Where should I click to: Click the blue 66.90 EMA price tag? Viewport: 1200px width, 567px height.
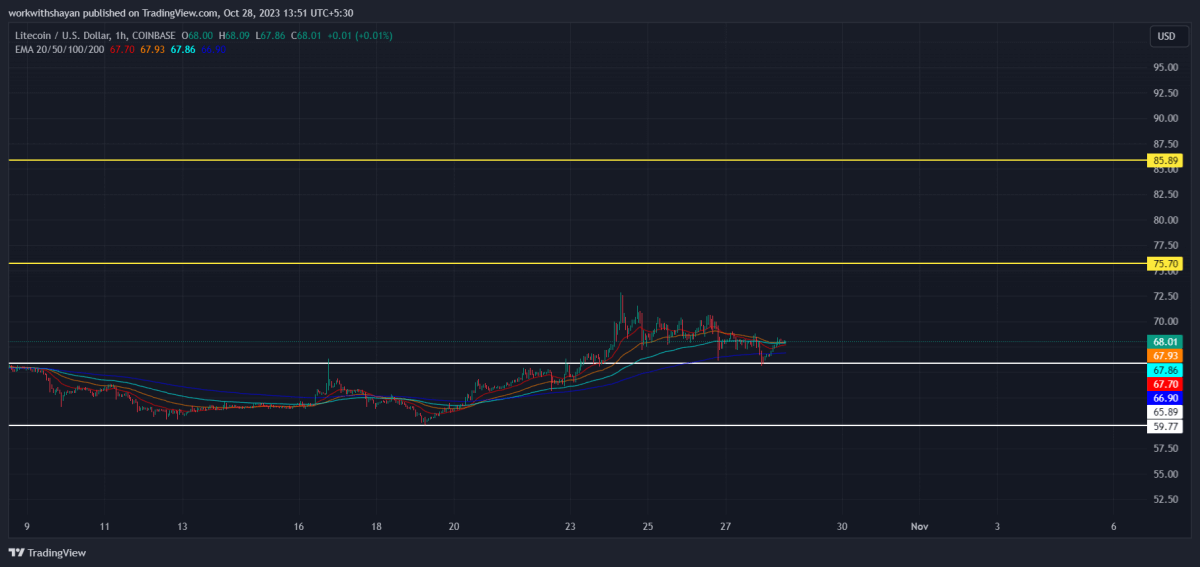1166,397
